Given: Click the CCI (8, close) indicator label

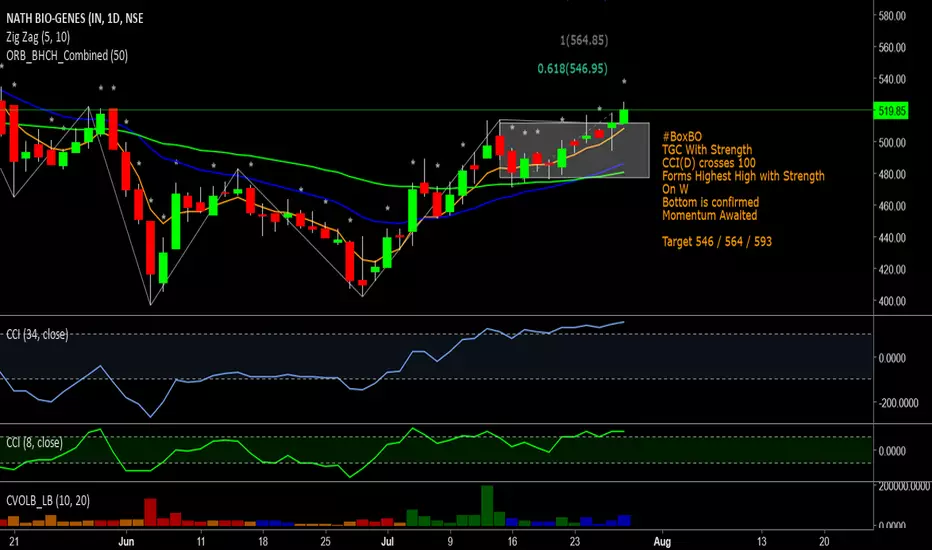Looking at the screenshot, I should pos(34,442).
